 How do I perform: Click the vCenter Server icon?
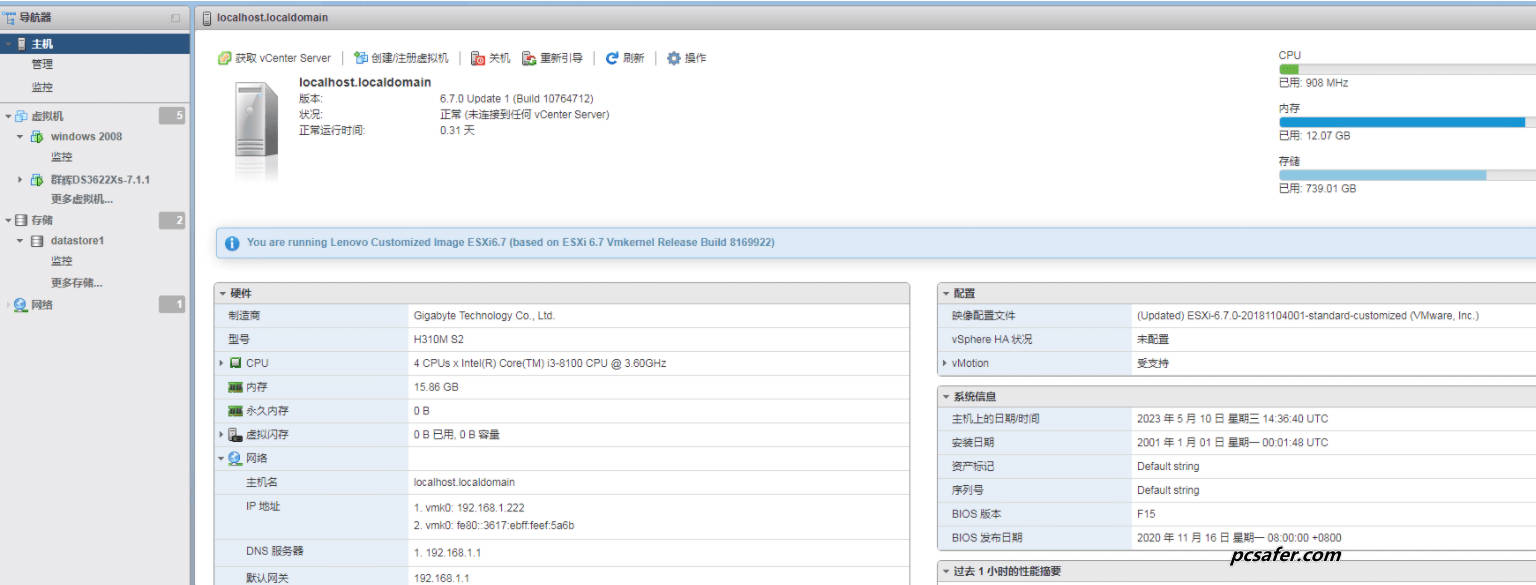225,58
